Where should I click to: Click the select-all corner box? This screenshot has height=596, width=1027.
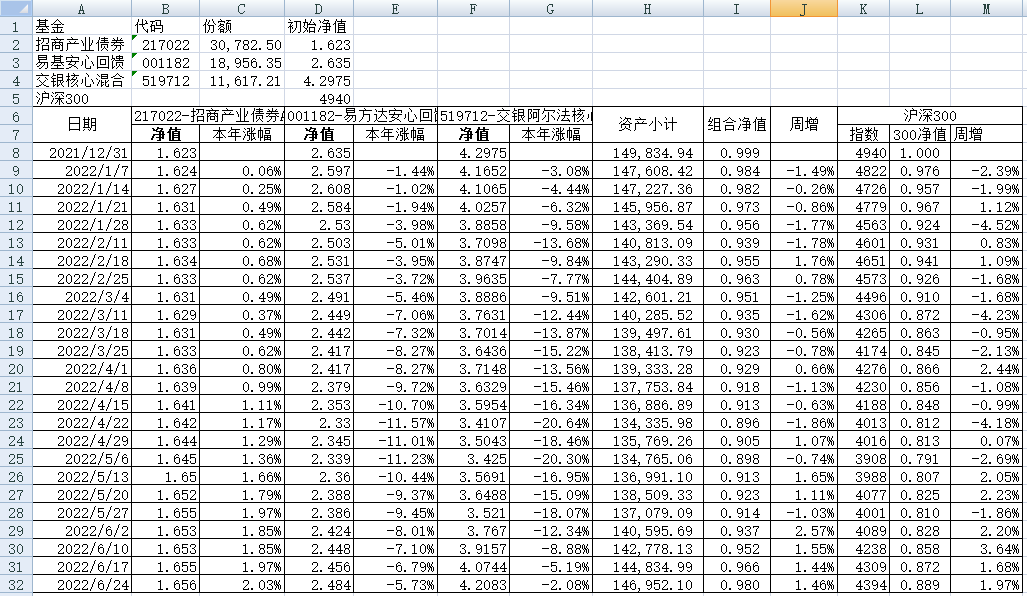pos(16,8)
